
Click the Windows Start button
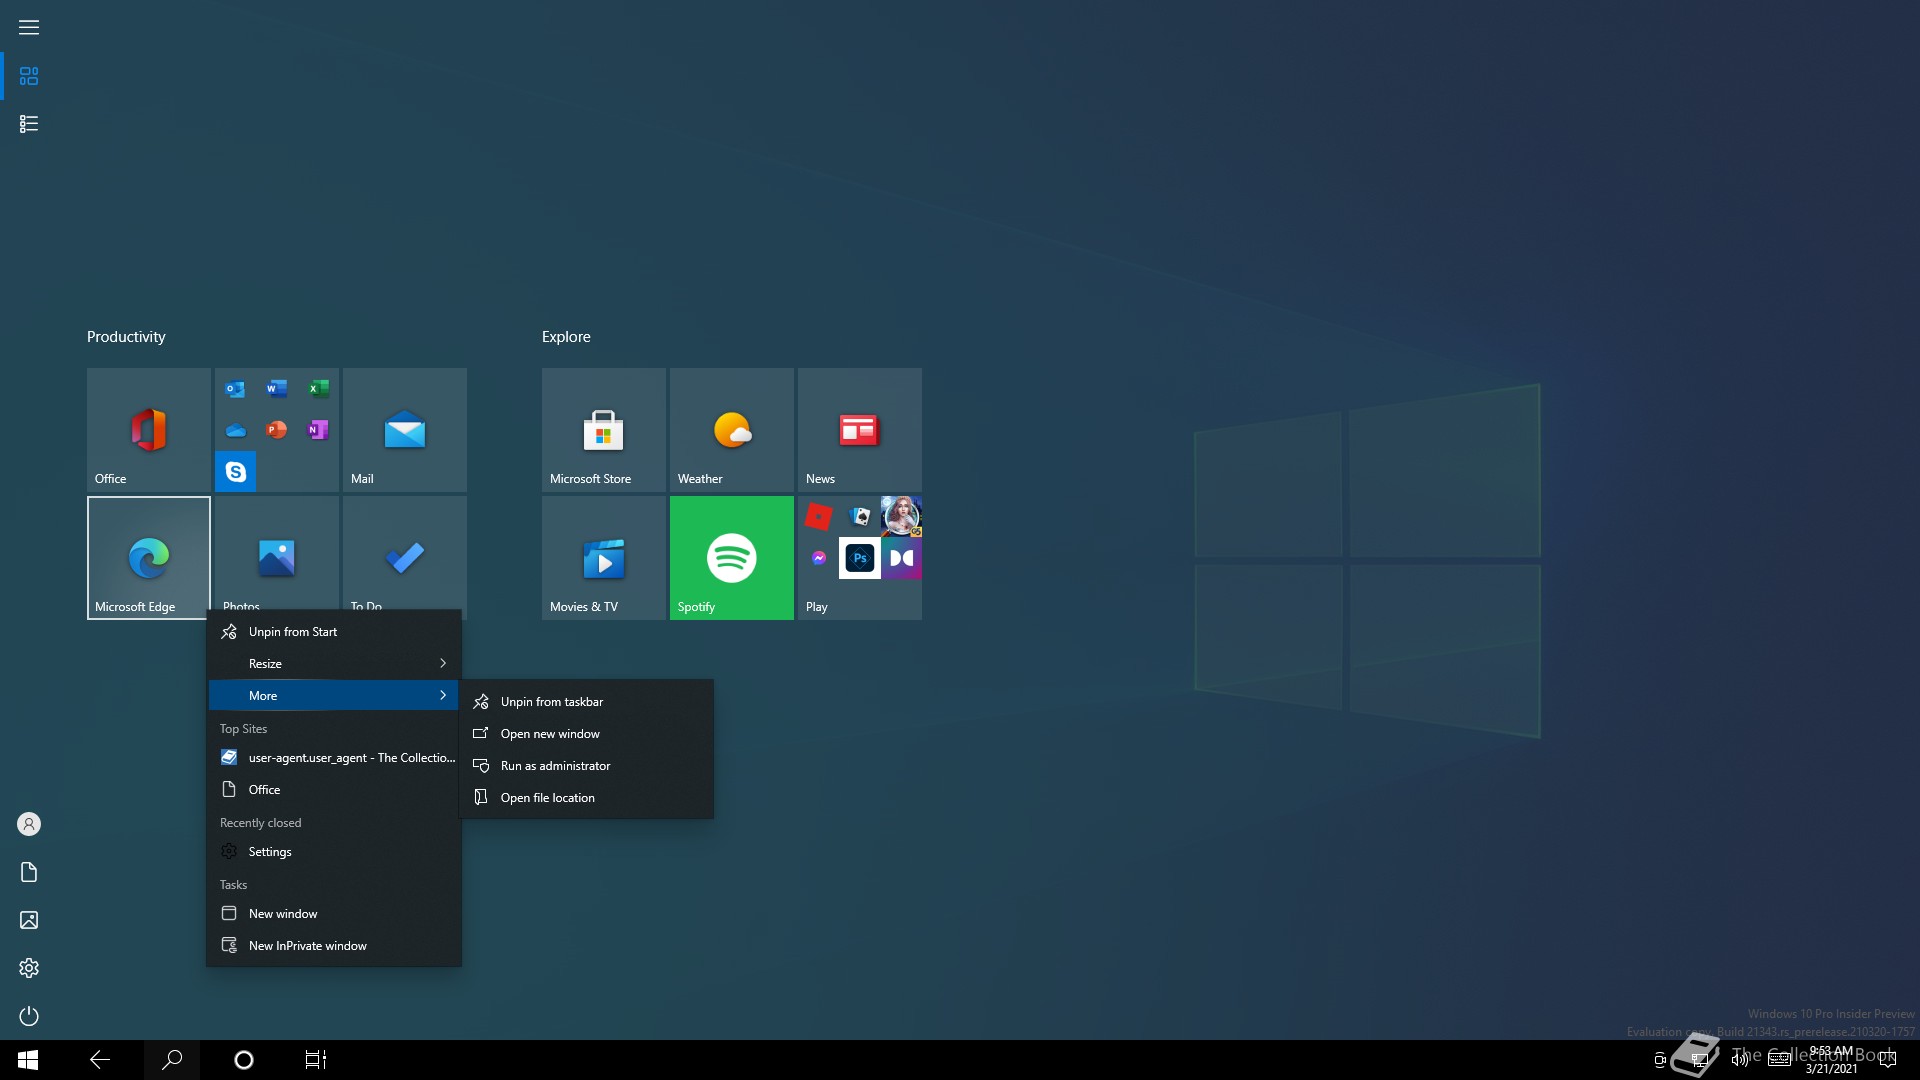click(28, 1060)
